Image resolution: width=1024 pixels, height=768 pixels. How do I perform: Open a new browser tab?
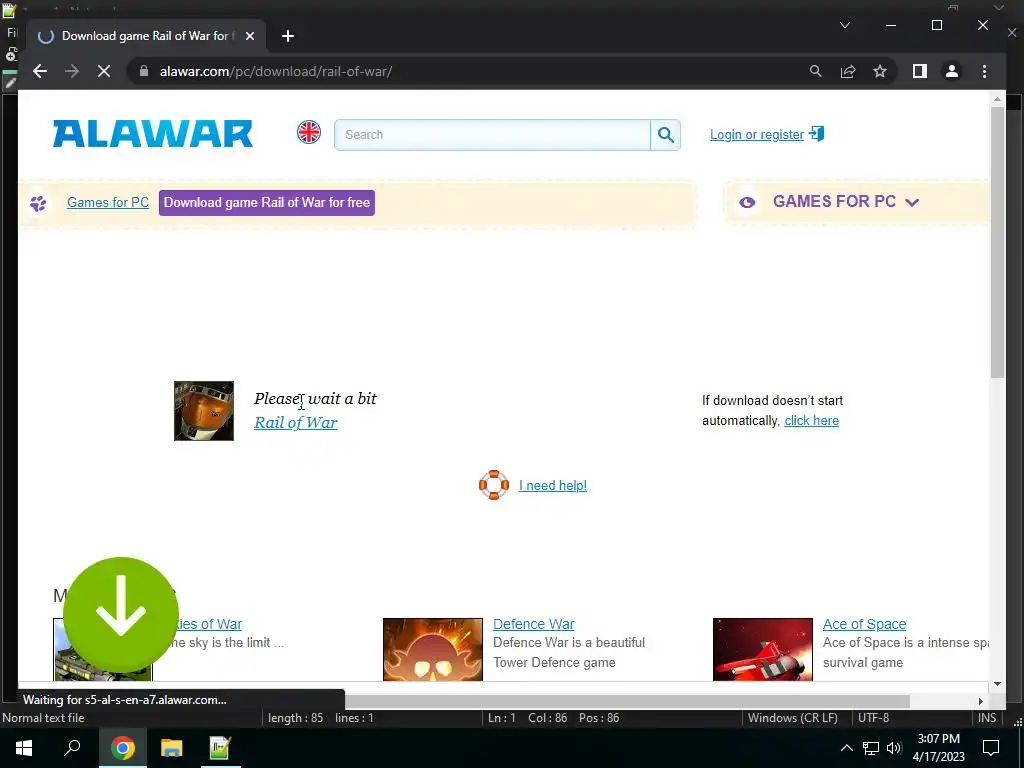[287, 36]
